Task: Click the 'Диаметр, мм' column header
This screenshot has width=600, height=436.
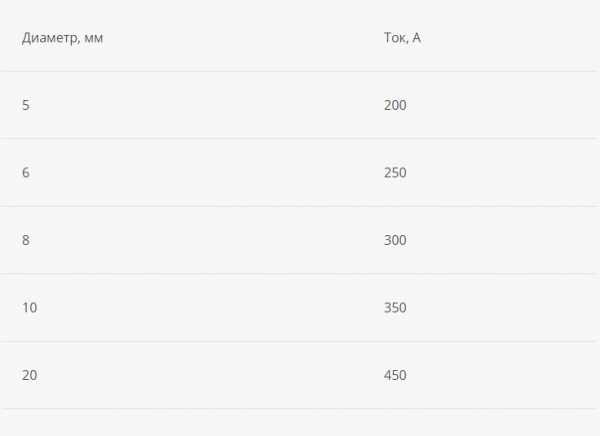Action: pos(62,38)
